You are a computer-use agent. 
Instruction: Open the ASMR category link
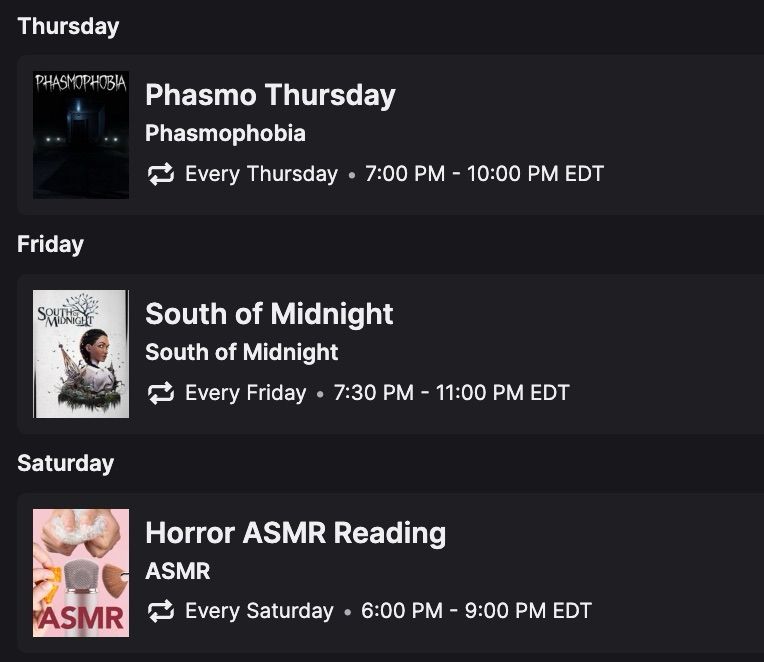[x=178, y=571]
